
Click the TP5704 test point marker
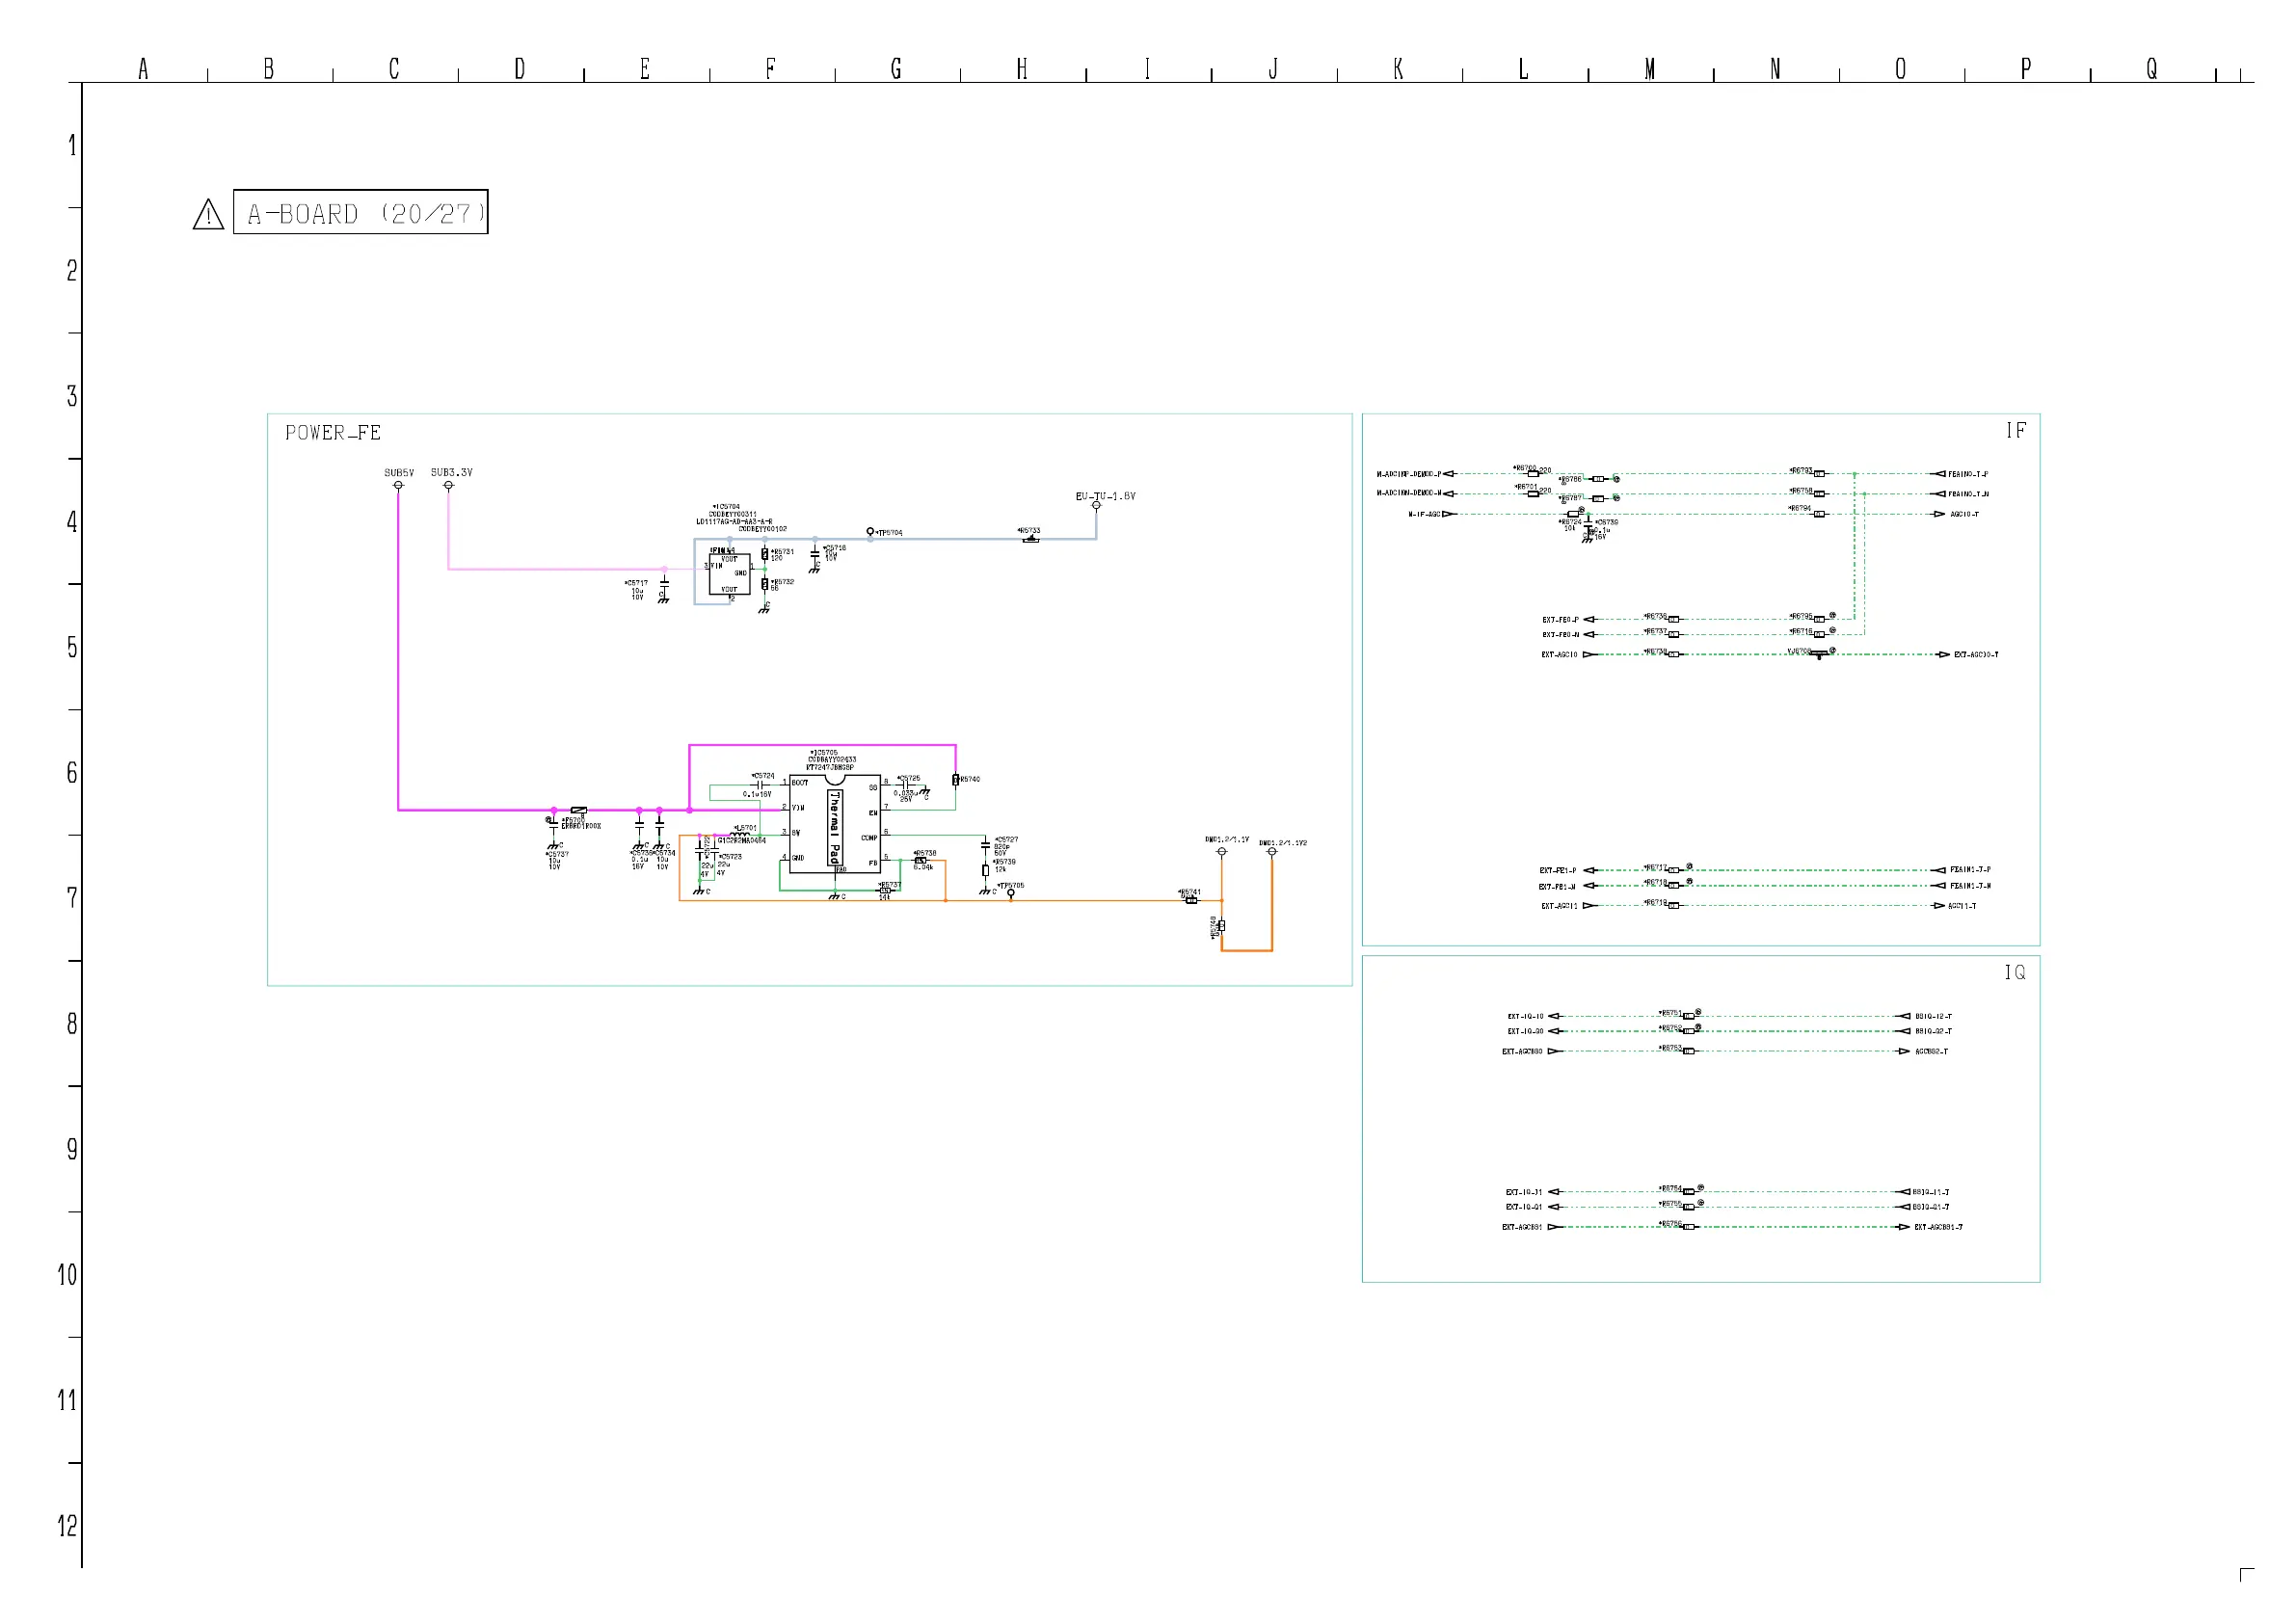(870, 532)
